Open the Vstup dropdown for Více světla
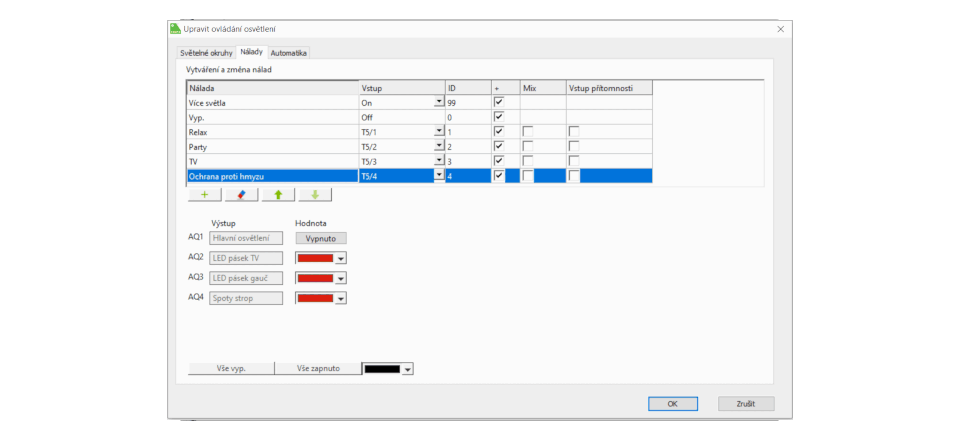 click(x=439, y=102)
